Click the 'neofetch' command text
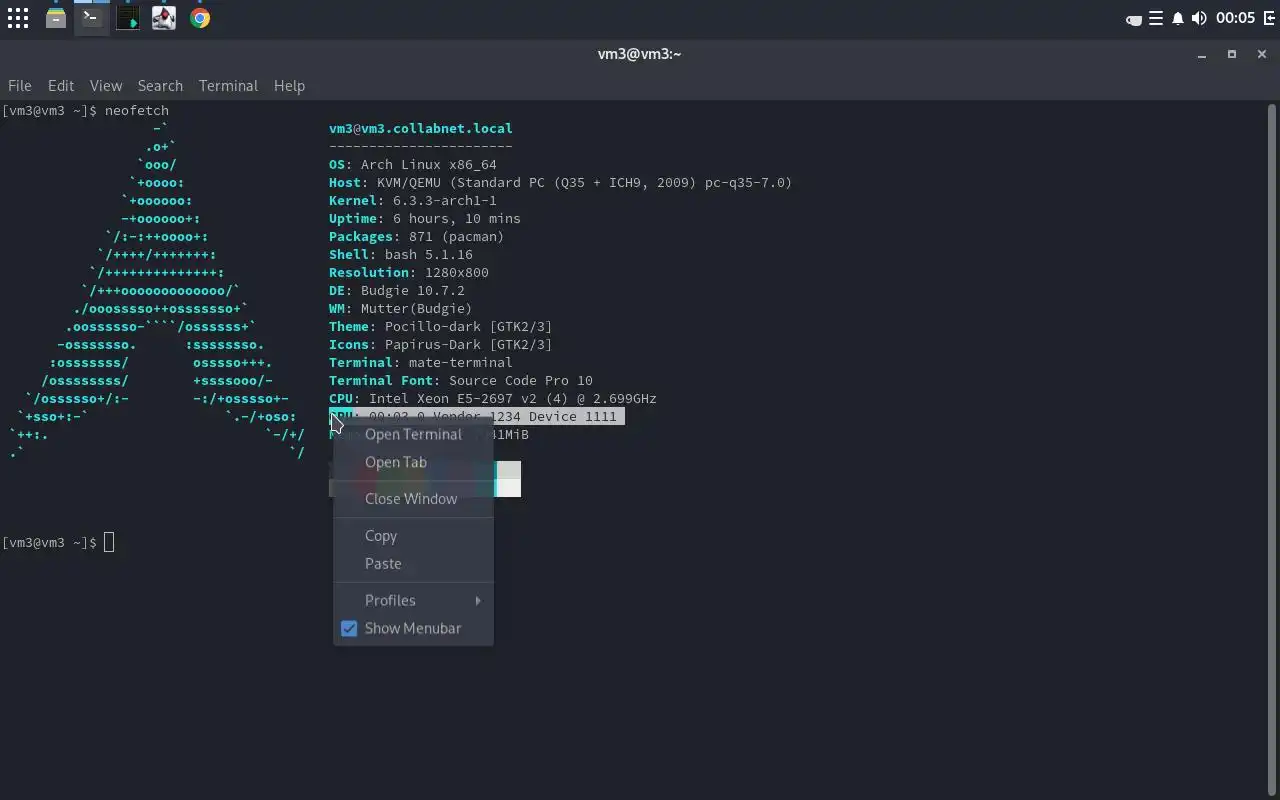This screenshot has width=1280, height=800. [137, 110]
